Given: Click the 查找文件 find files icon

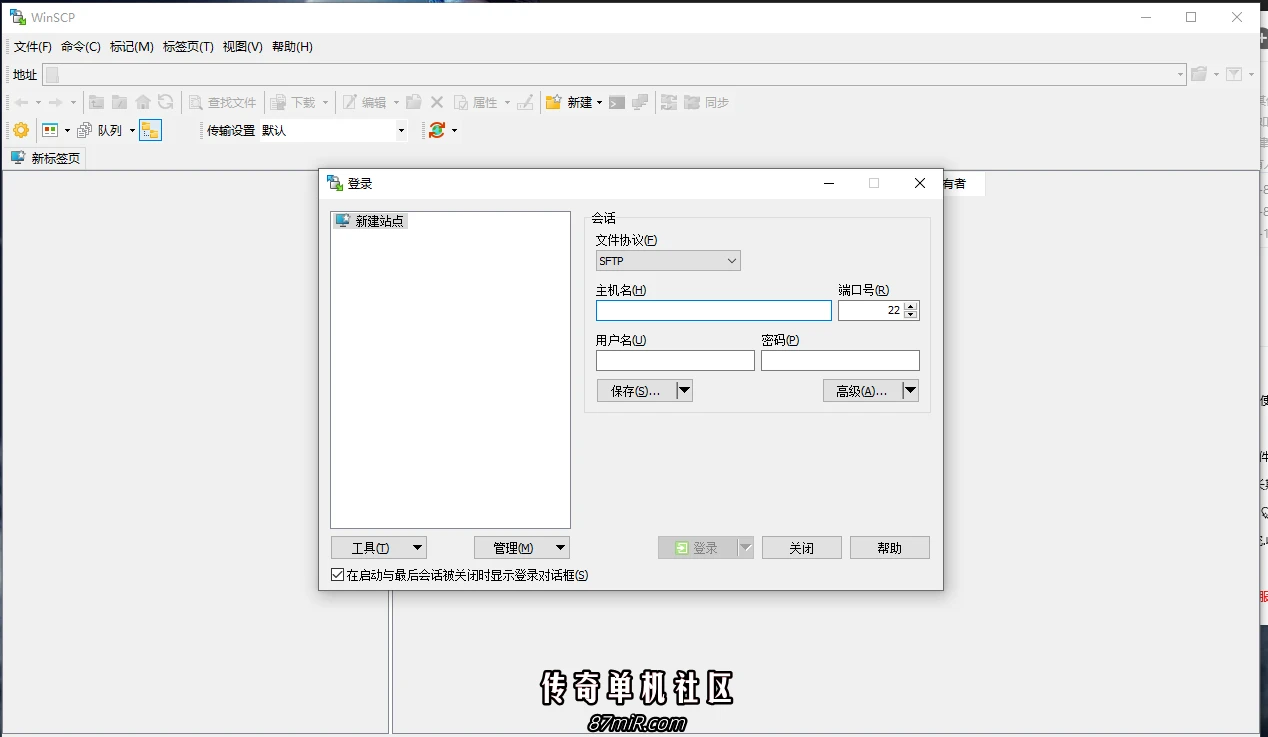Looking at the screenshot, I should click(x=196, y=102).
